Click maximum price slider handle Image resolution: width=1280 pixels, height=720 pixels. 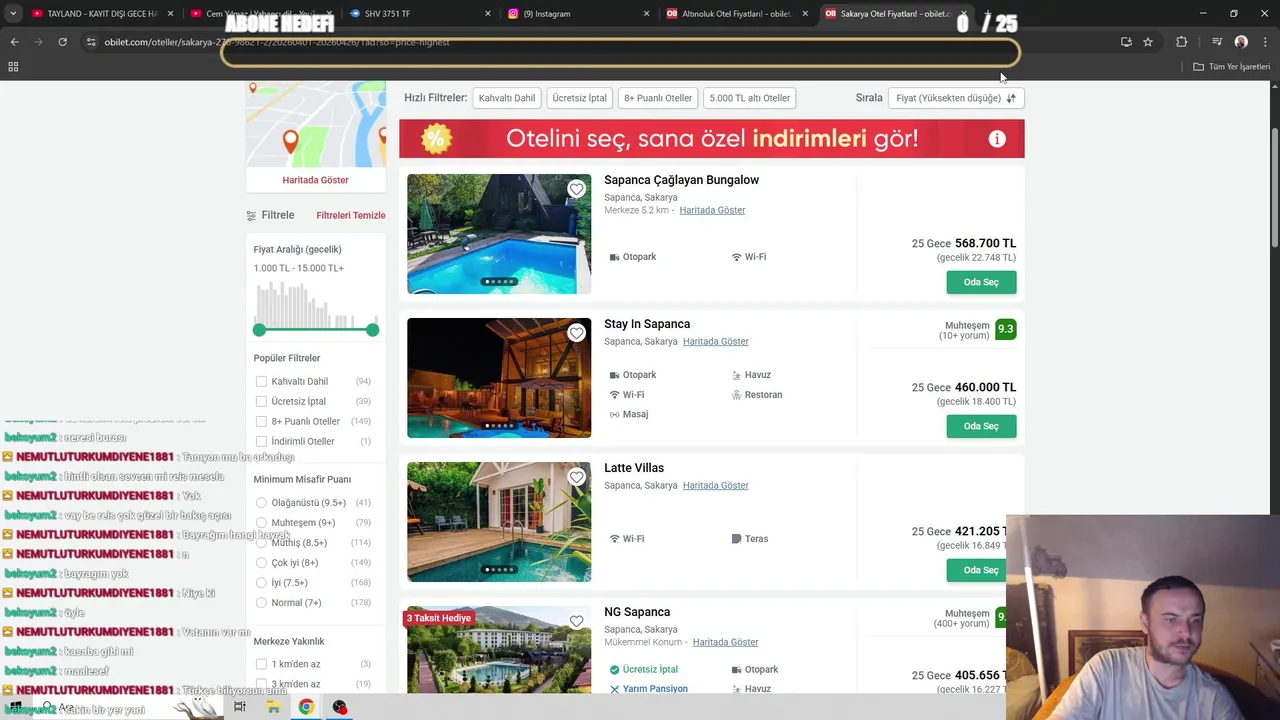point(372,330)
